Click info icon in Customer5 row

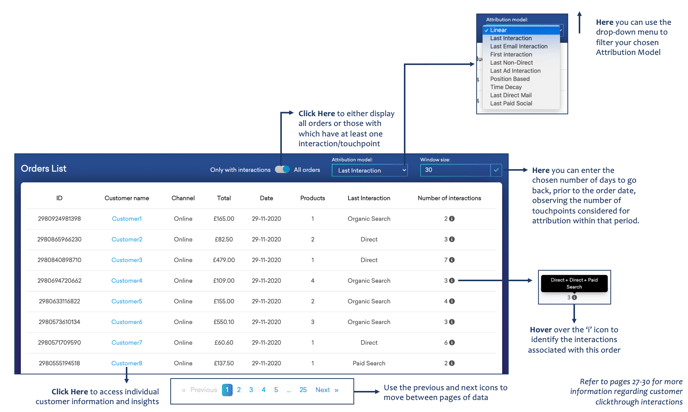pos(452,301)
